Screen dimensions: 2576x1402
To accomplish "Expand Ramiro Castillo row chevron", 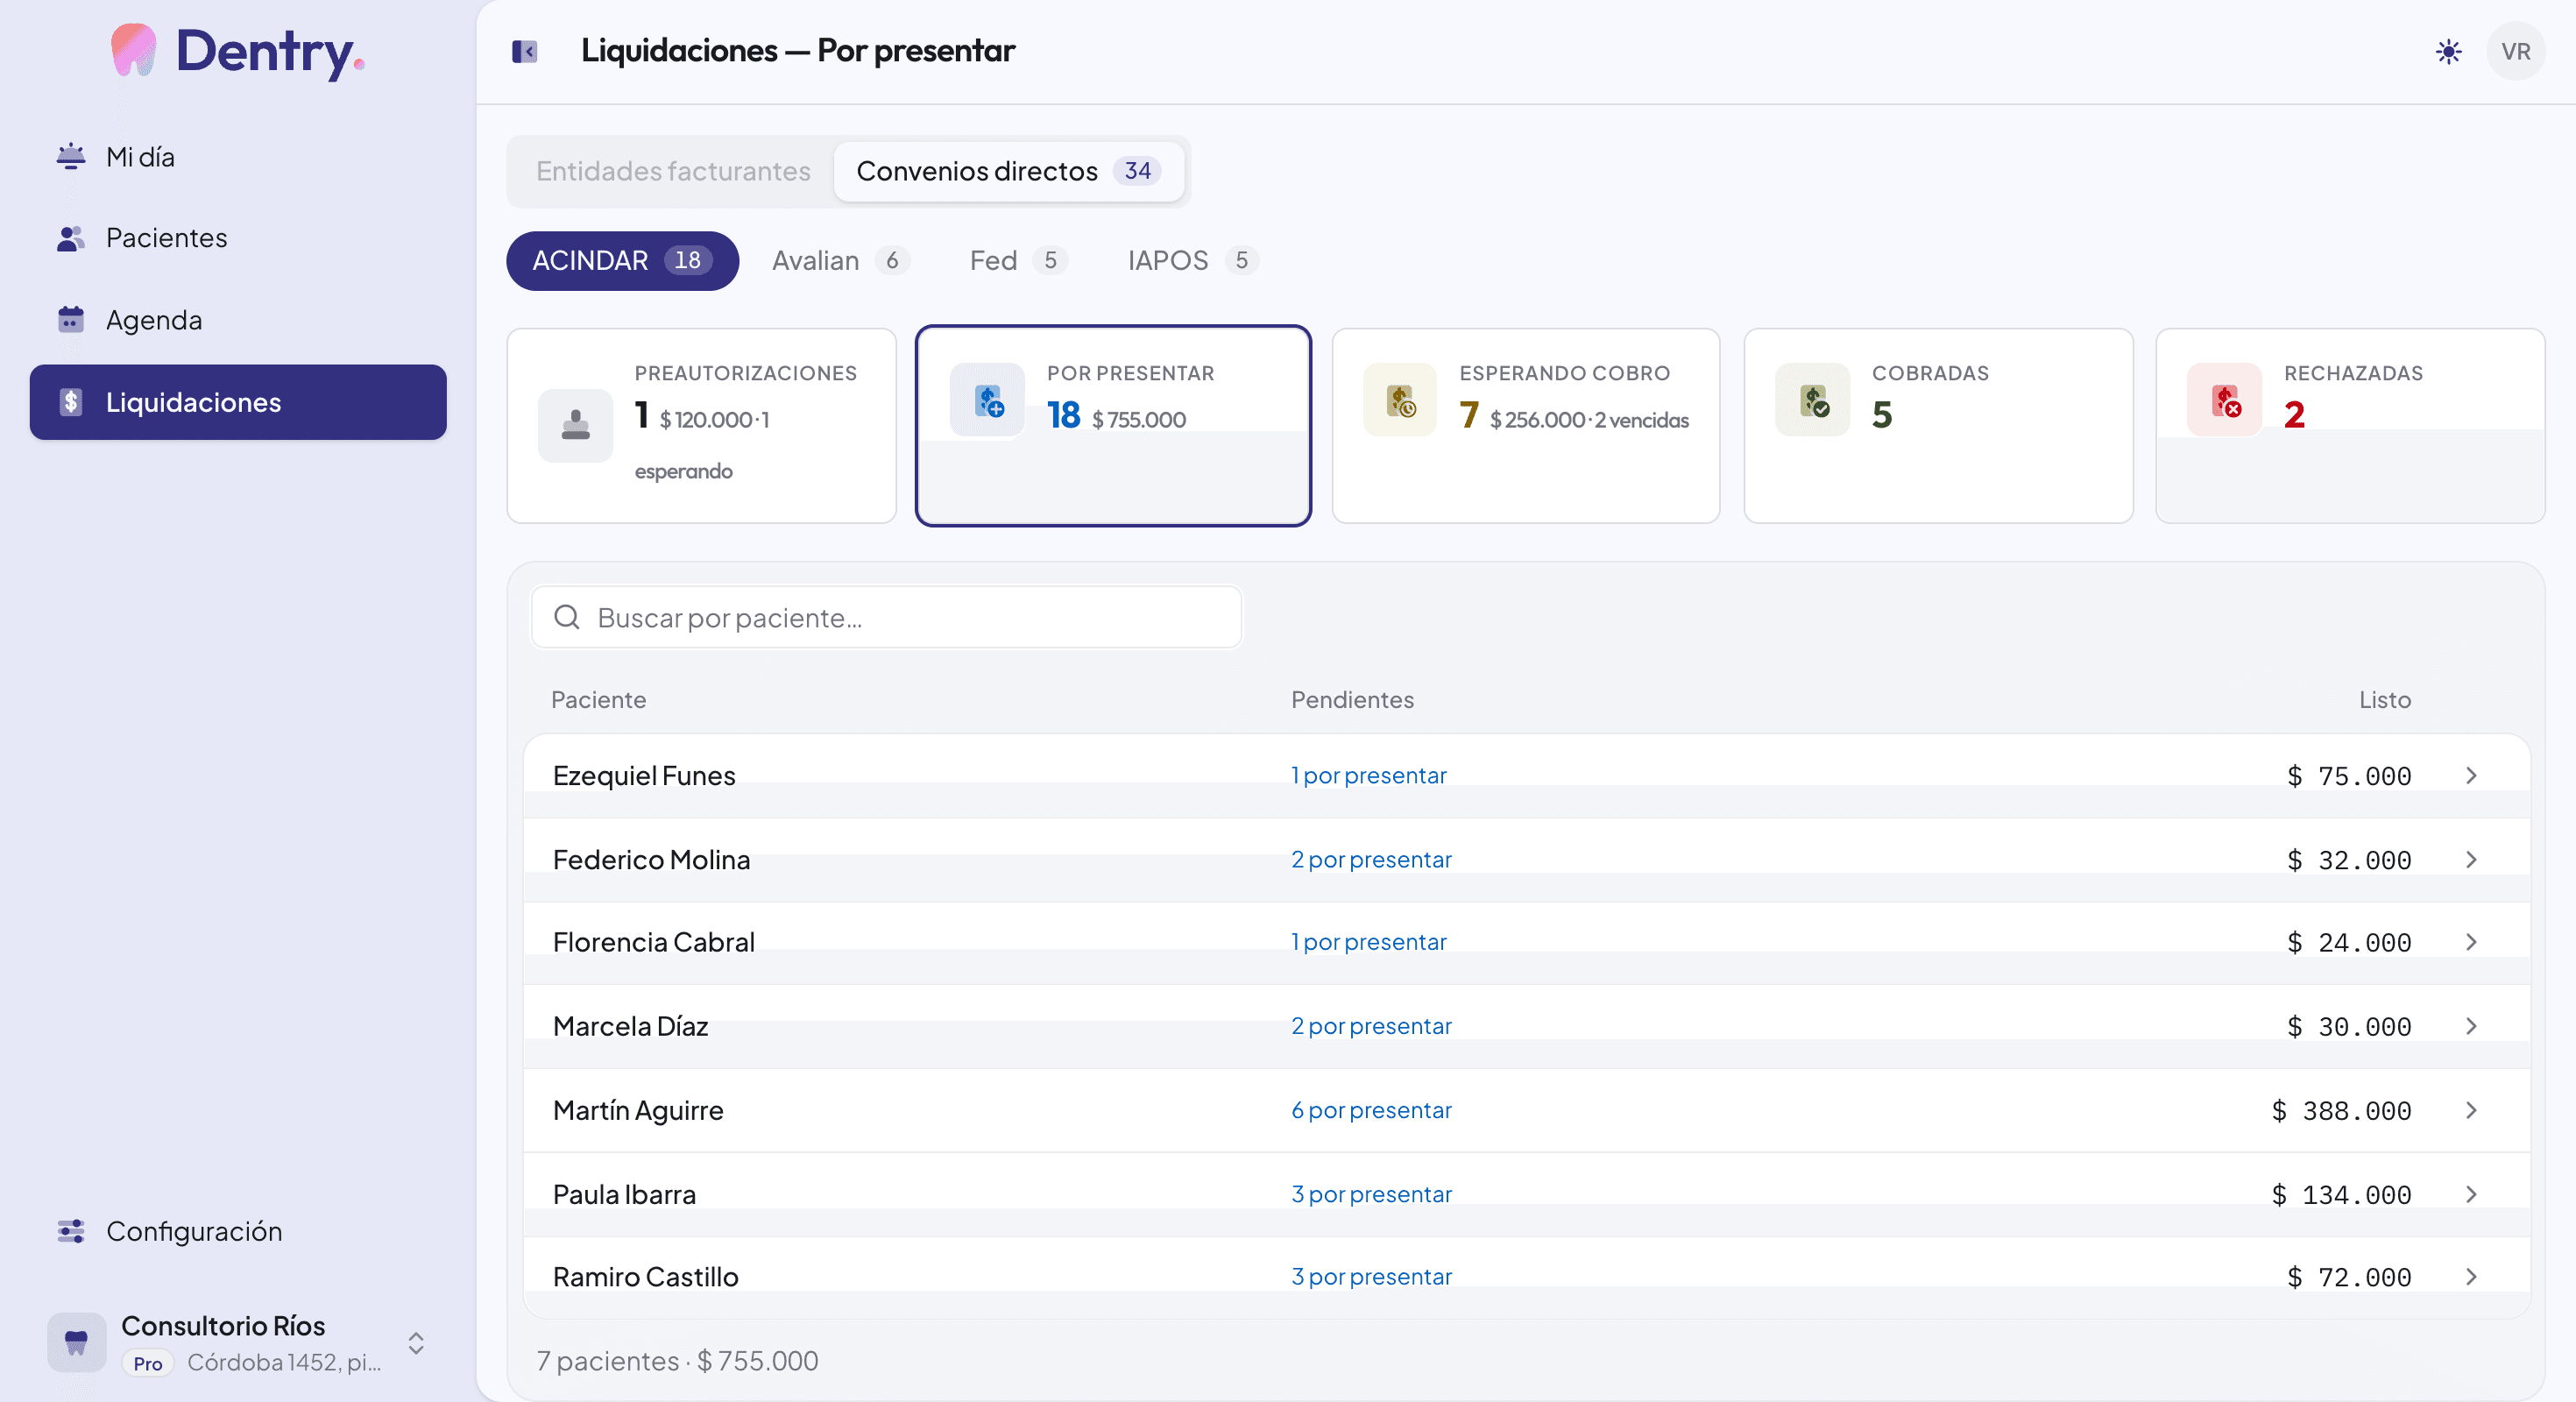I will (x=2471, y=1277).
